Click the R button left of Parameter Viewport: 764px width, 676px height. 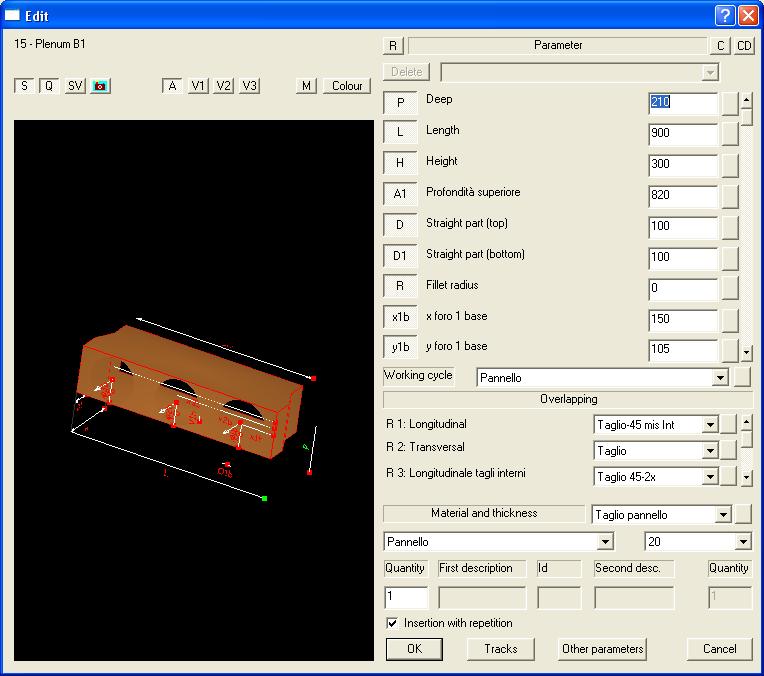393,46
